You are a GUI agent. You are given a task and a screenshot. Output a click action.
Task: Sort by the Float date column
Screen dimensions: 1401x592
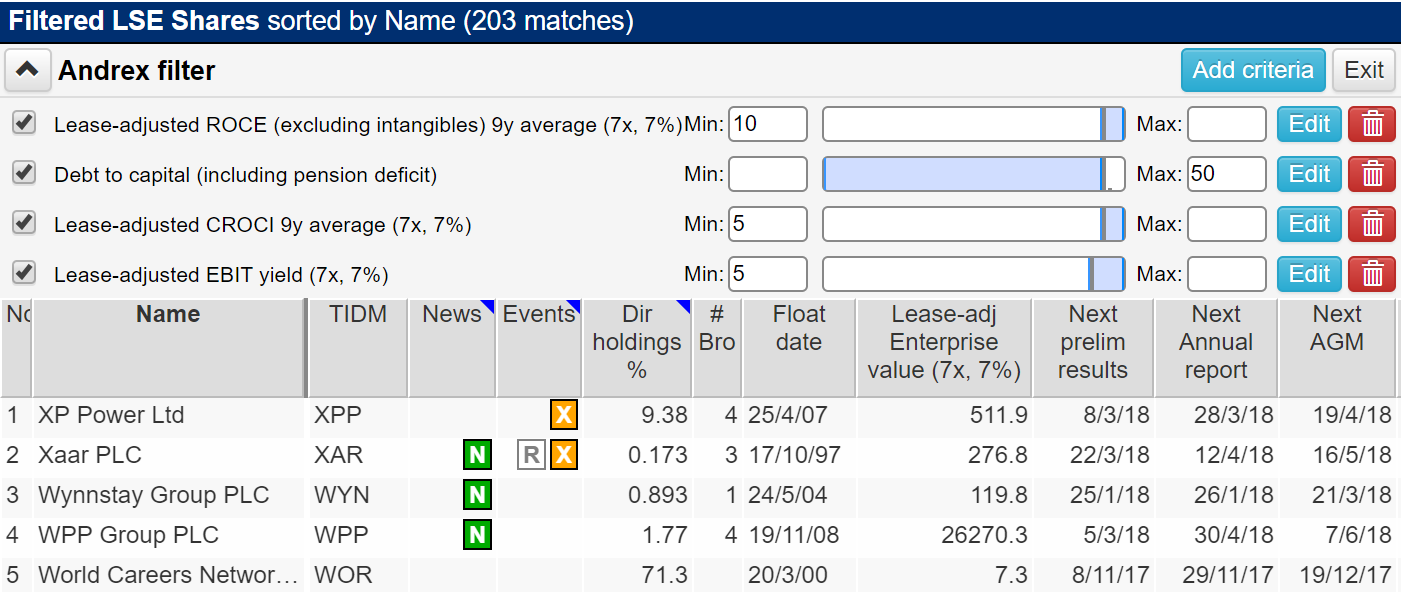click(x=799, y=347)
